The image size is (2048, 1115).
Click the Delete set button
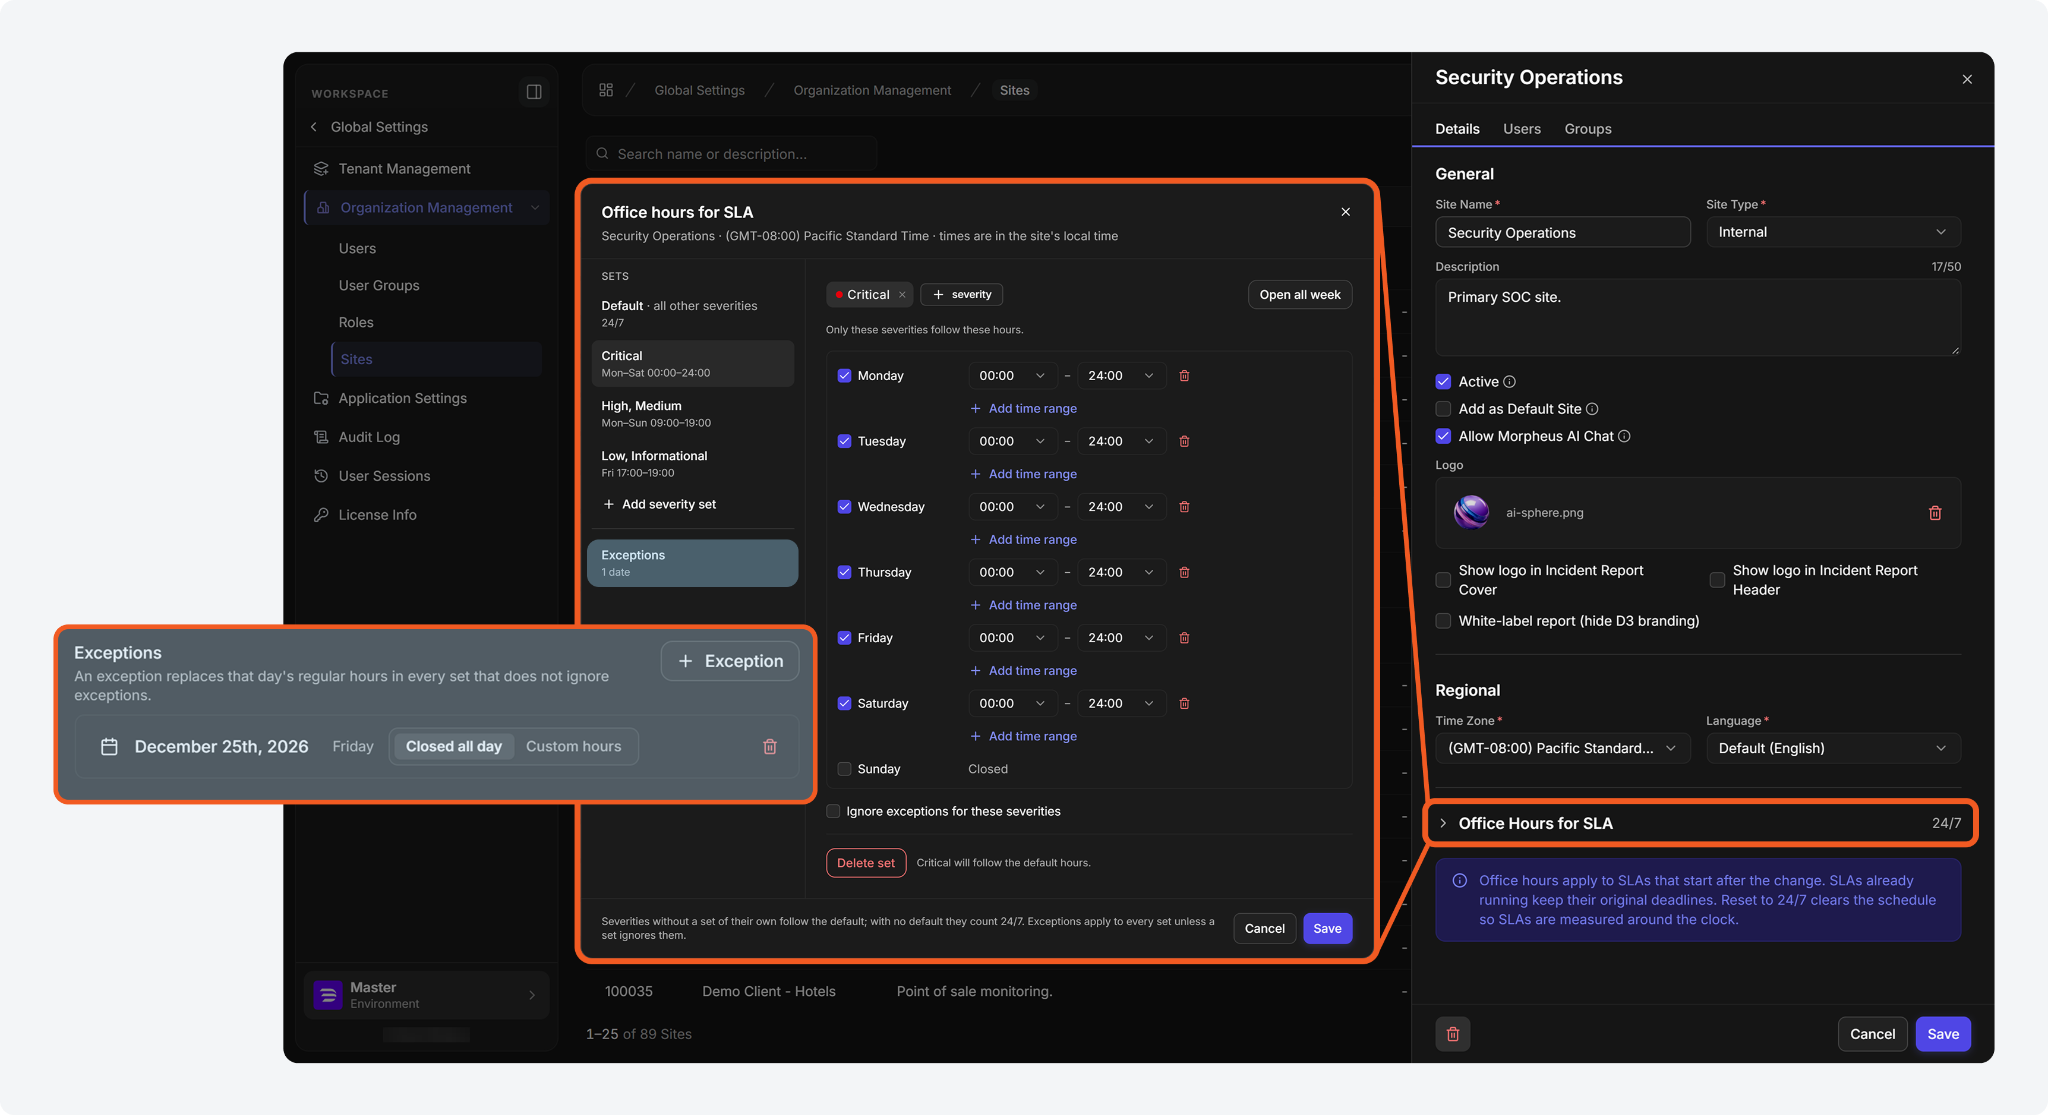(x=866, y=863)
